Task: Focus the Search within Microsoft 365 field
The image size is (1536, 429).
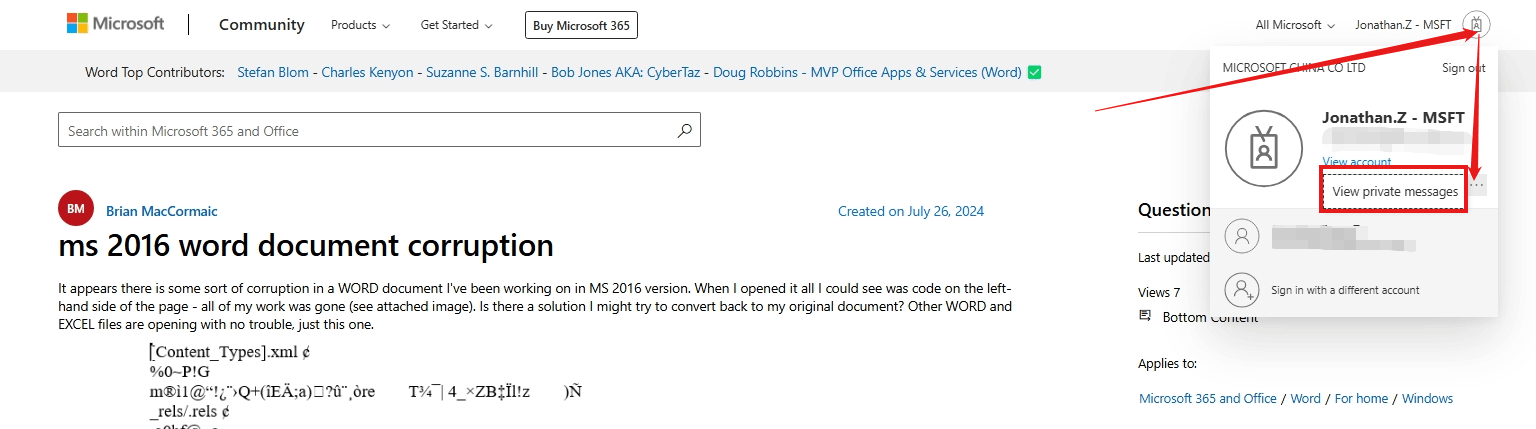Action: [380, 131]
